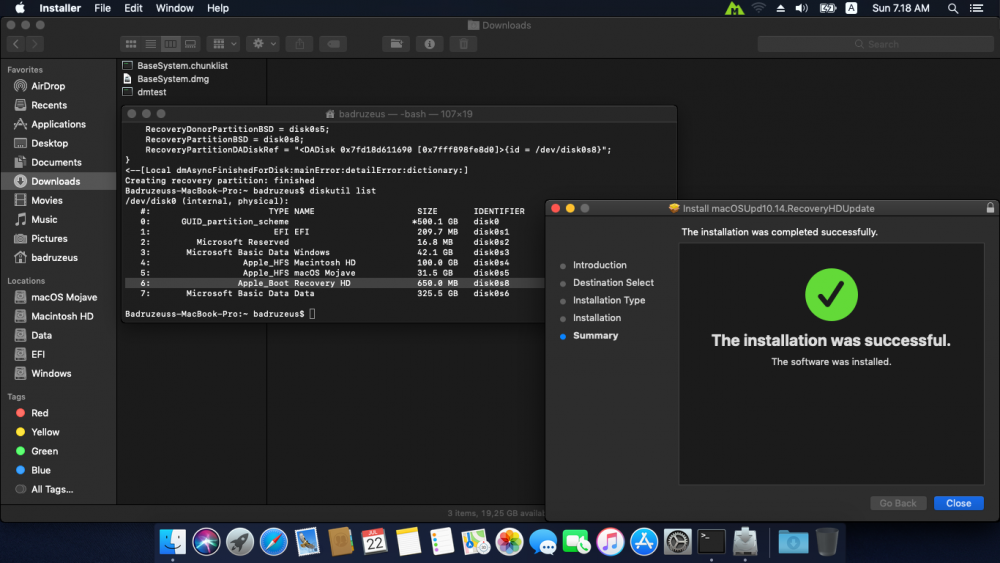
Task: Open Messages icon in the Dock
Action: click(543, 542)
